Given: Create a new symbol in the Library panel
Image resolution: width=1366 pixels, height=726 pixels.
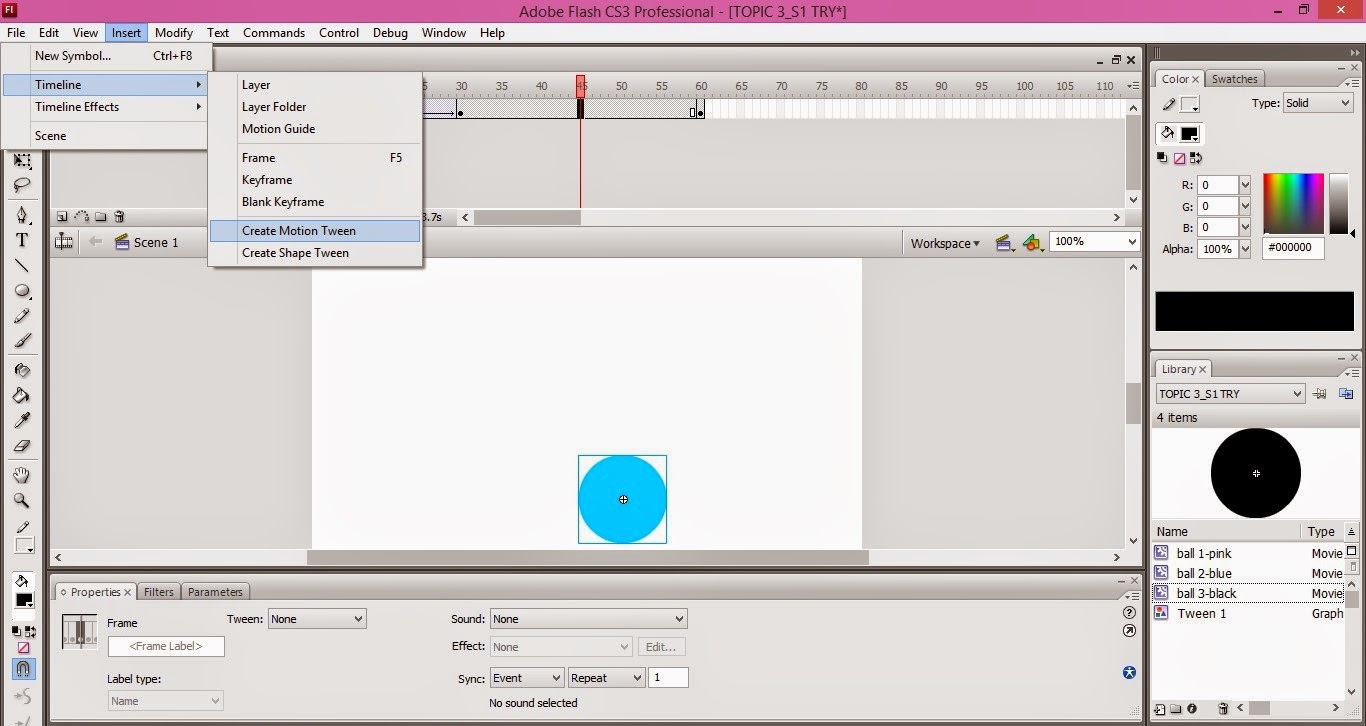Looking at the screenshot, I should pos(1160,708).
